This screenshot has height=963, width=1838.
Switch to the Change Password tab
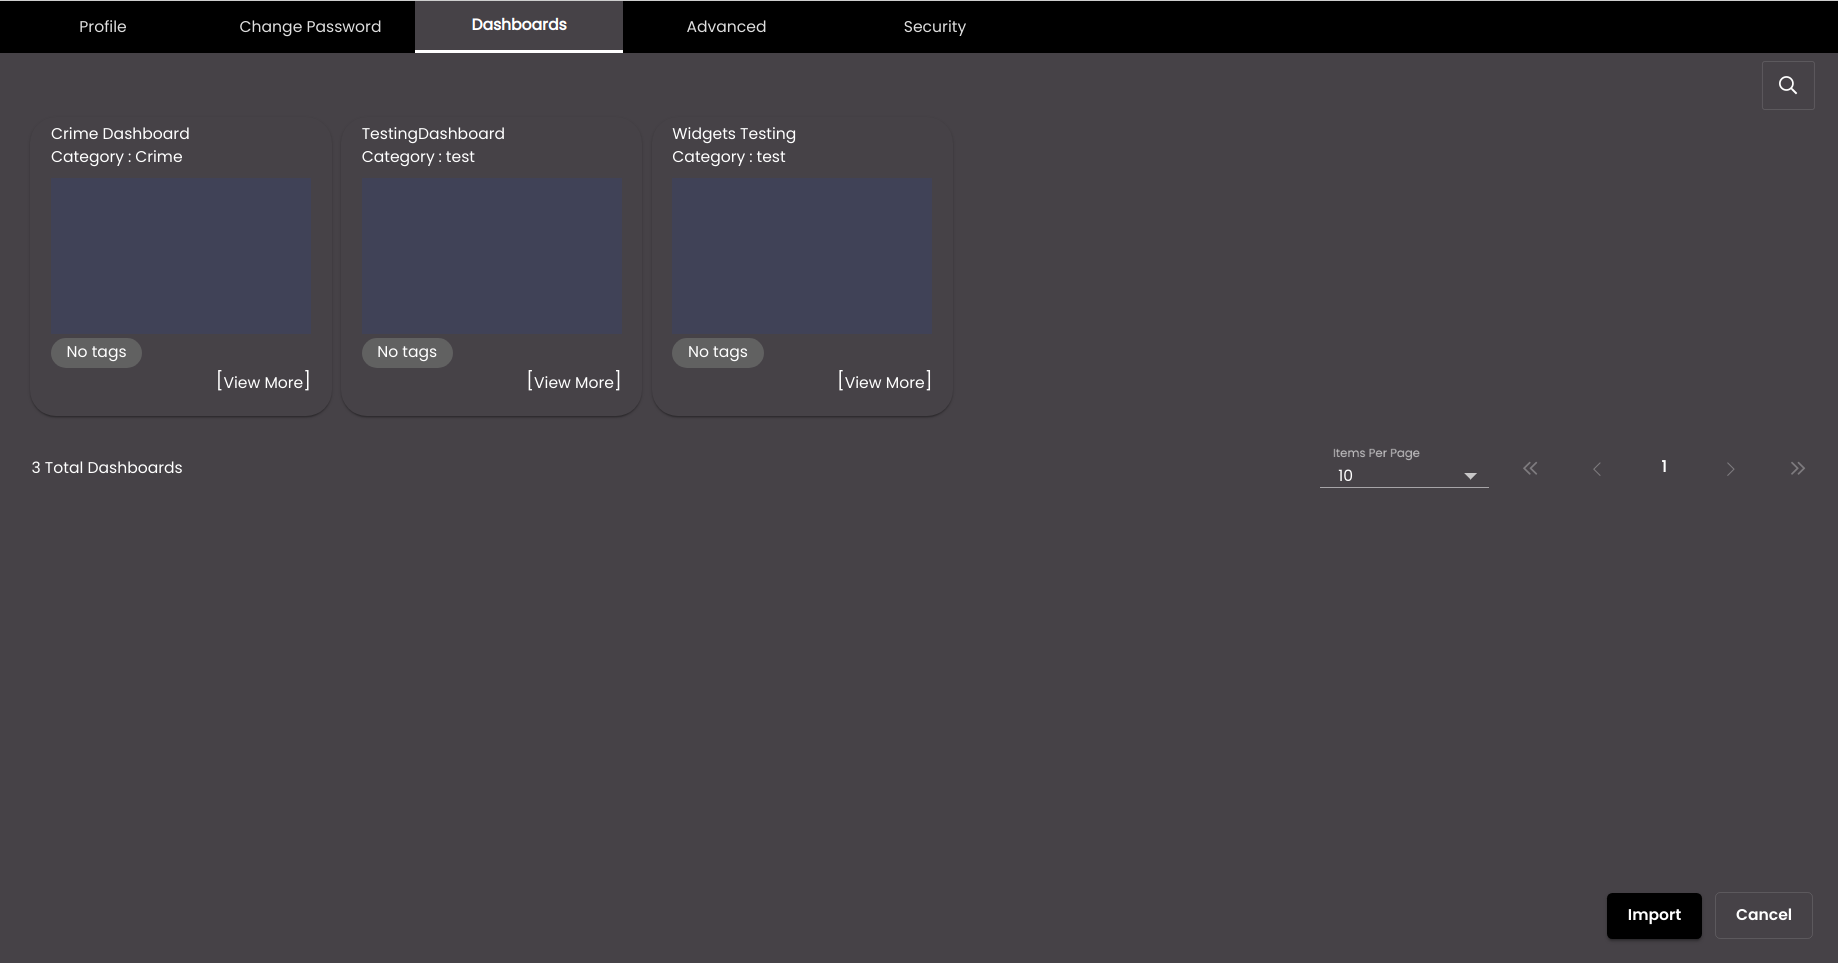pyautogui.click(x=310, y=27)
